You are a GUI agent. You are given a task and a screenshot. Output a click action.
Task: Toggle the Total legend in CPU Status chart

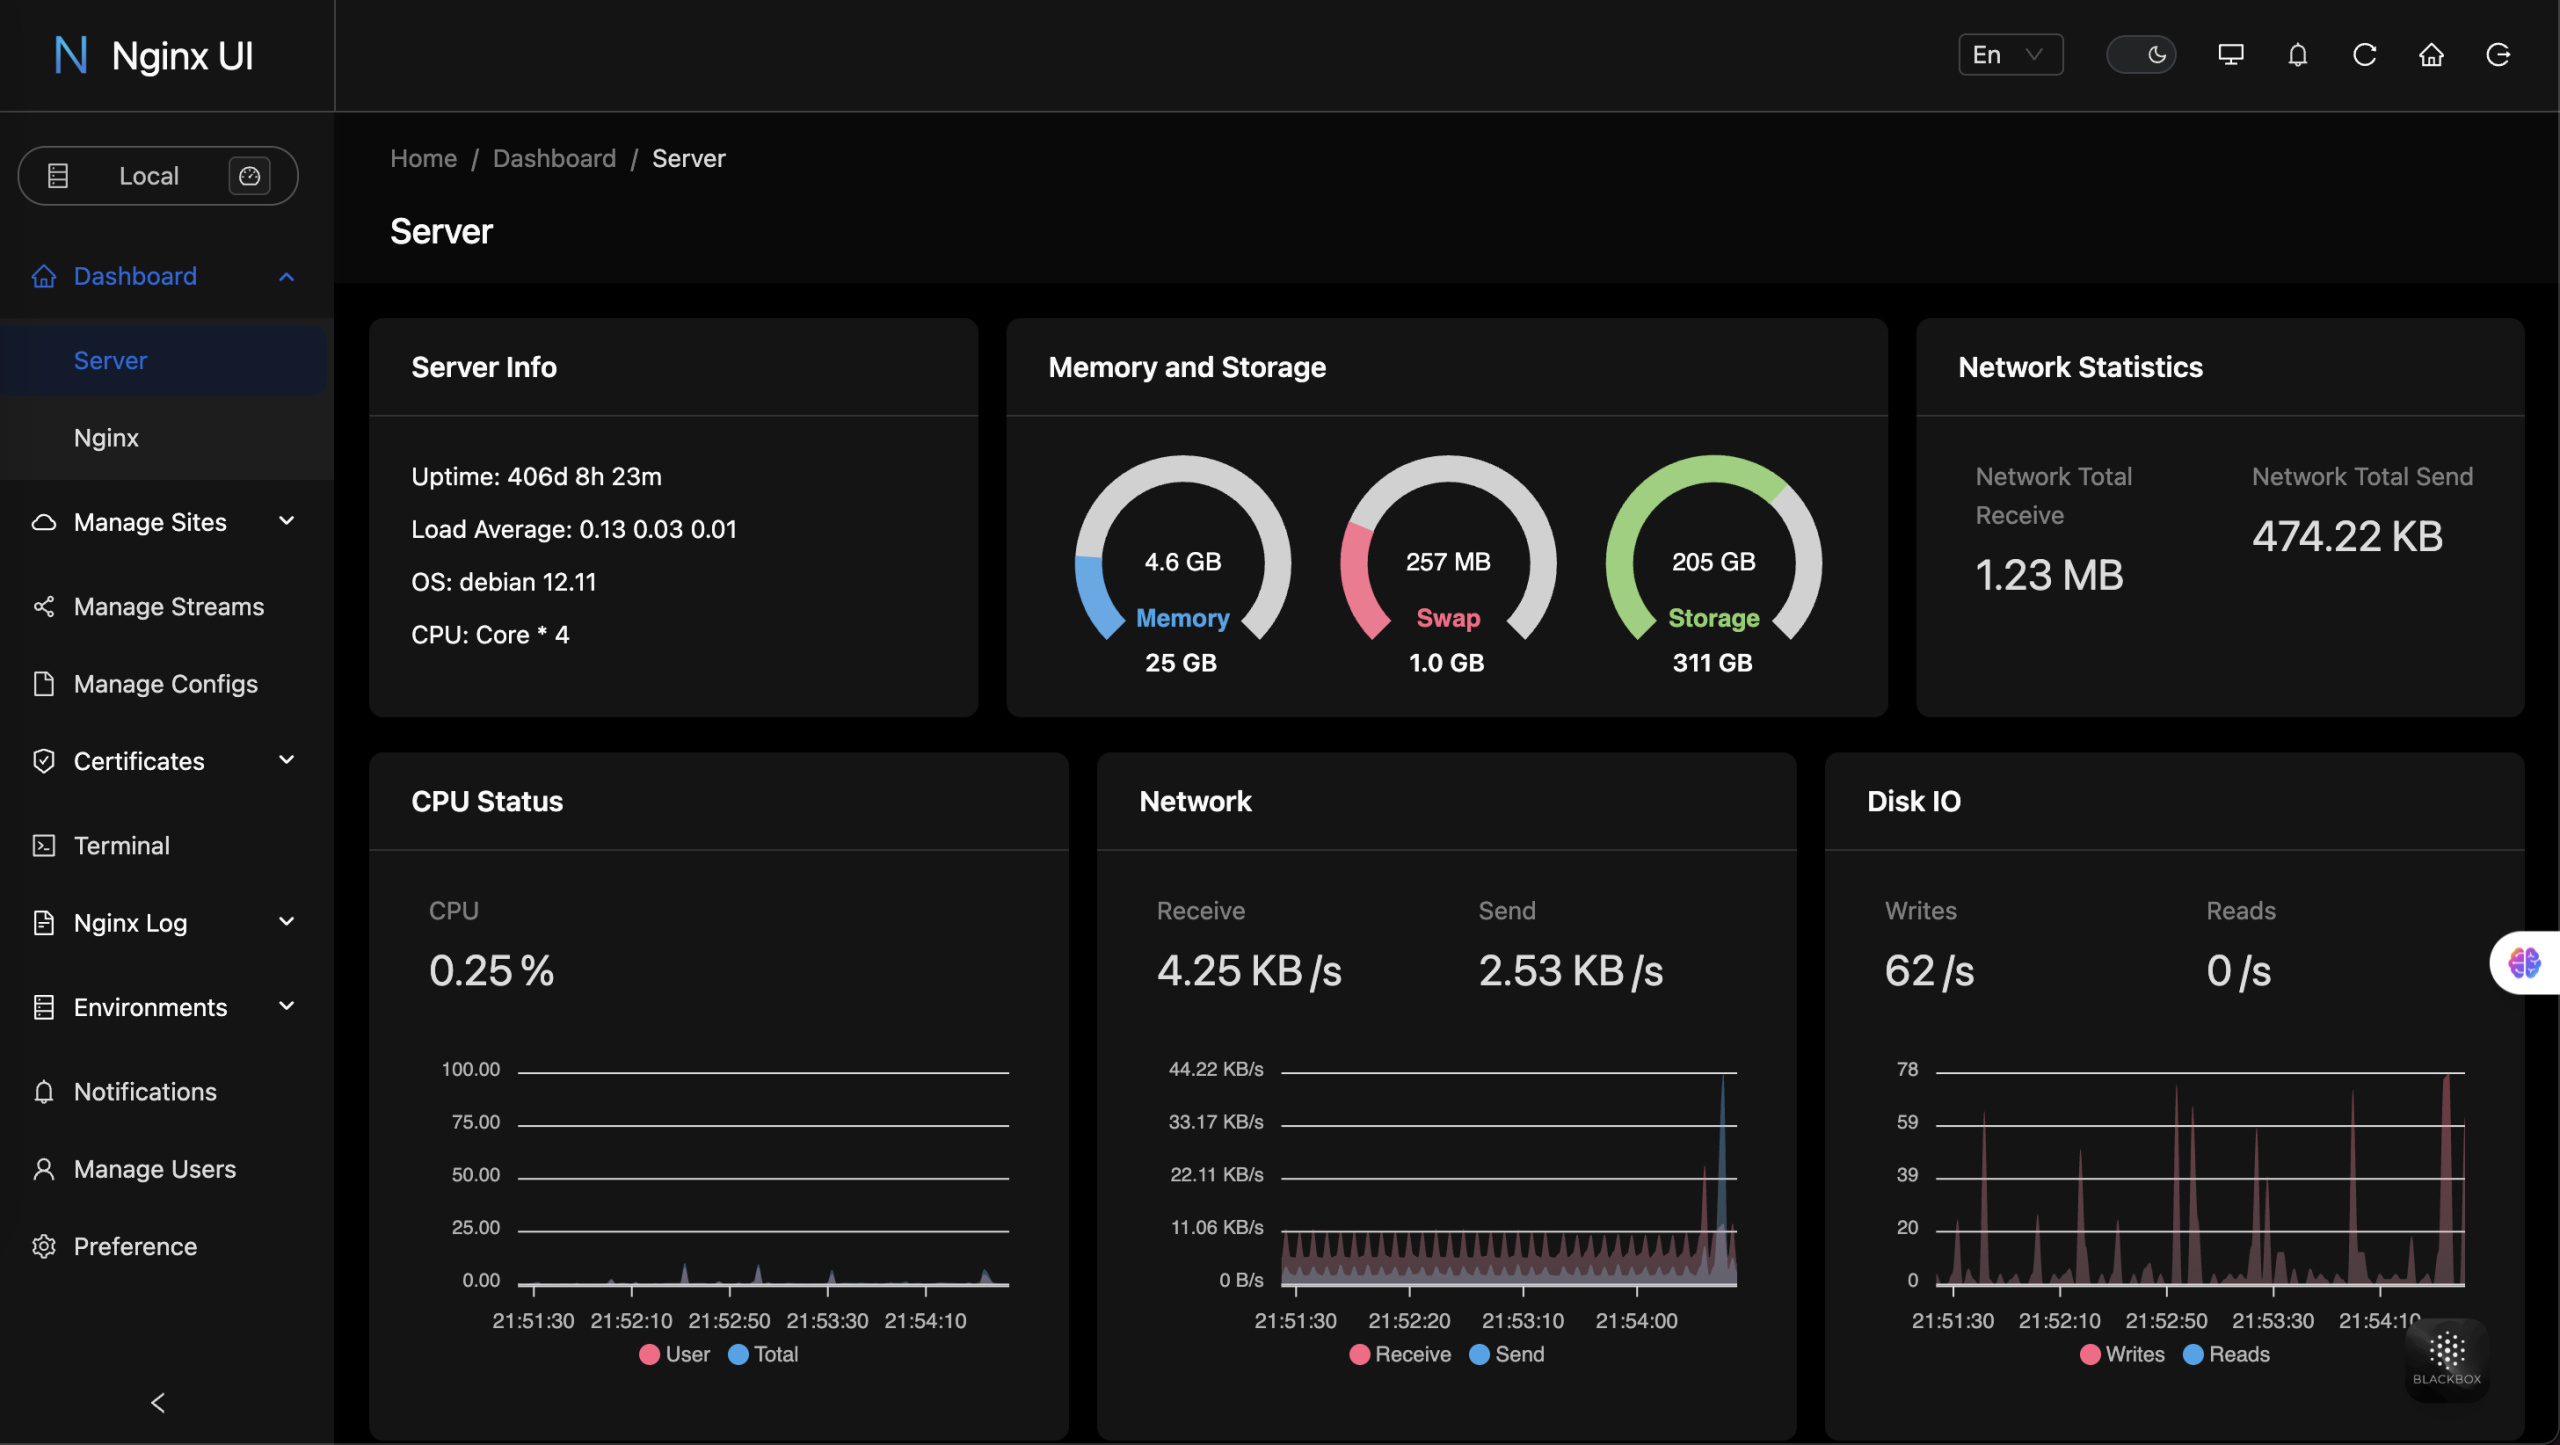point(763,1354)
